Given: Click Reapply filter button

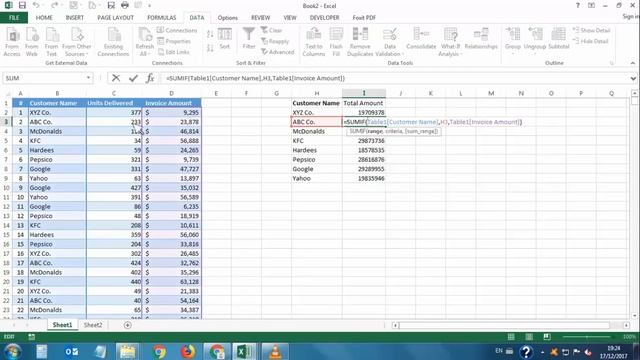Looking at the screenshot, I should tap(275, 41).
